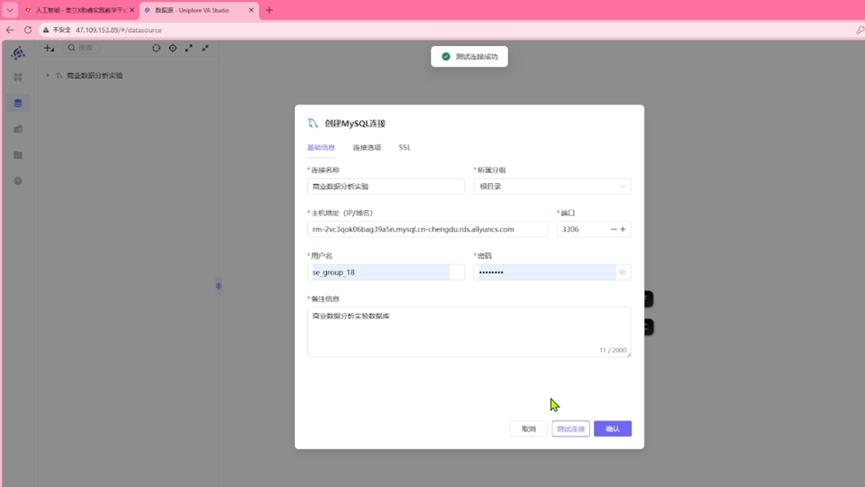Viewport: 865px width, 487px height.
Task: Open the chart report icon in sidebar
Action: coord(18,129)
